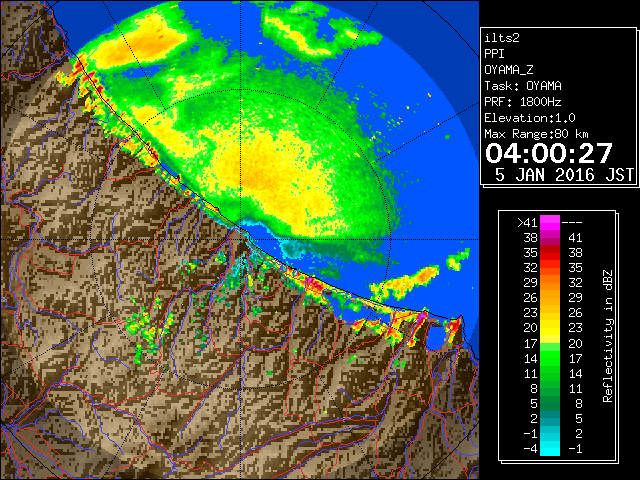The width and height of the screenshot is (640, 480).
Task: Click the '-1' value at legend bottom right
Action: click(x=575, y=449)
